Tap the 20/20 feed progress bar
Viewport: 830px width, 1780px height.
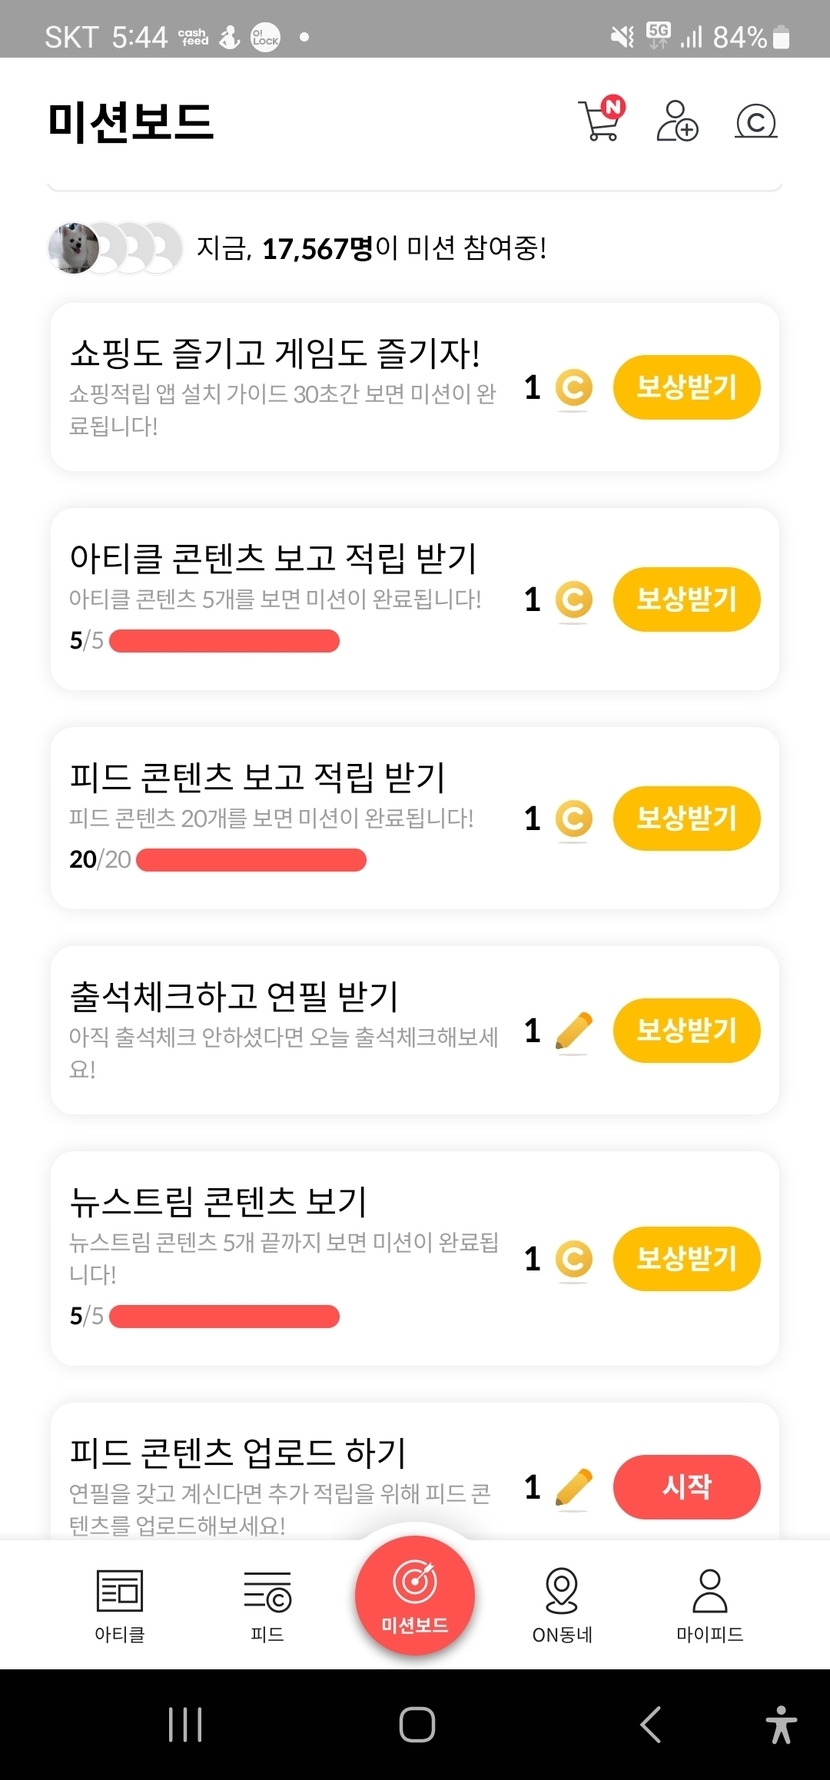(x=251, y=860)
